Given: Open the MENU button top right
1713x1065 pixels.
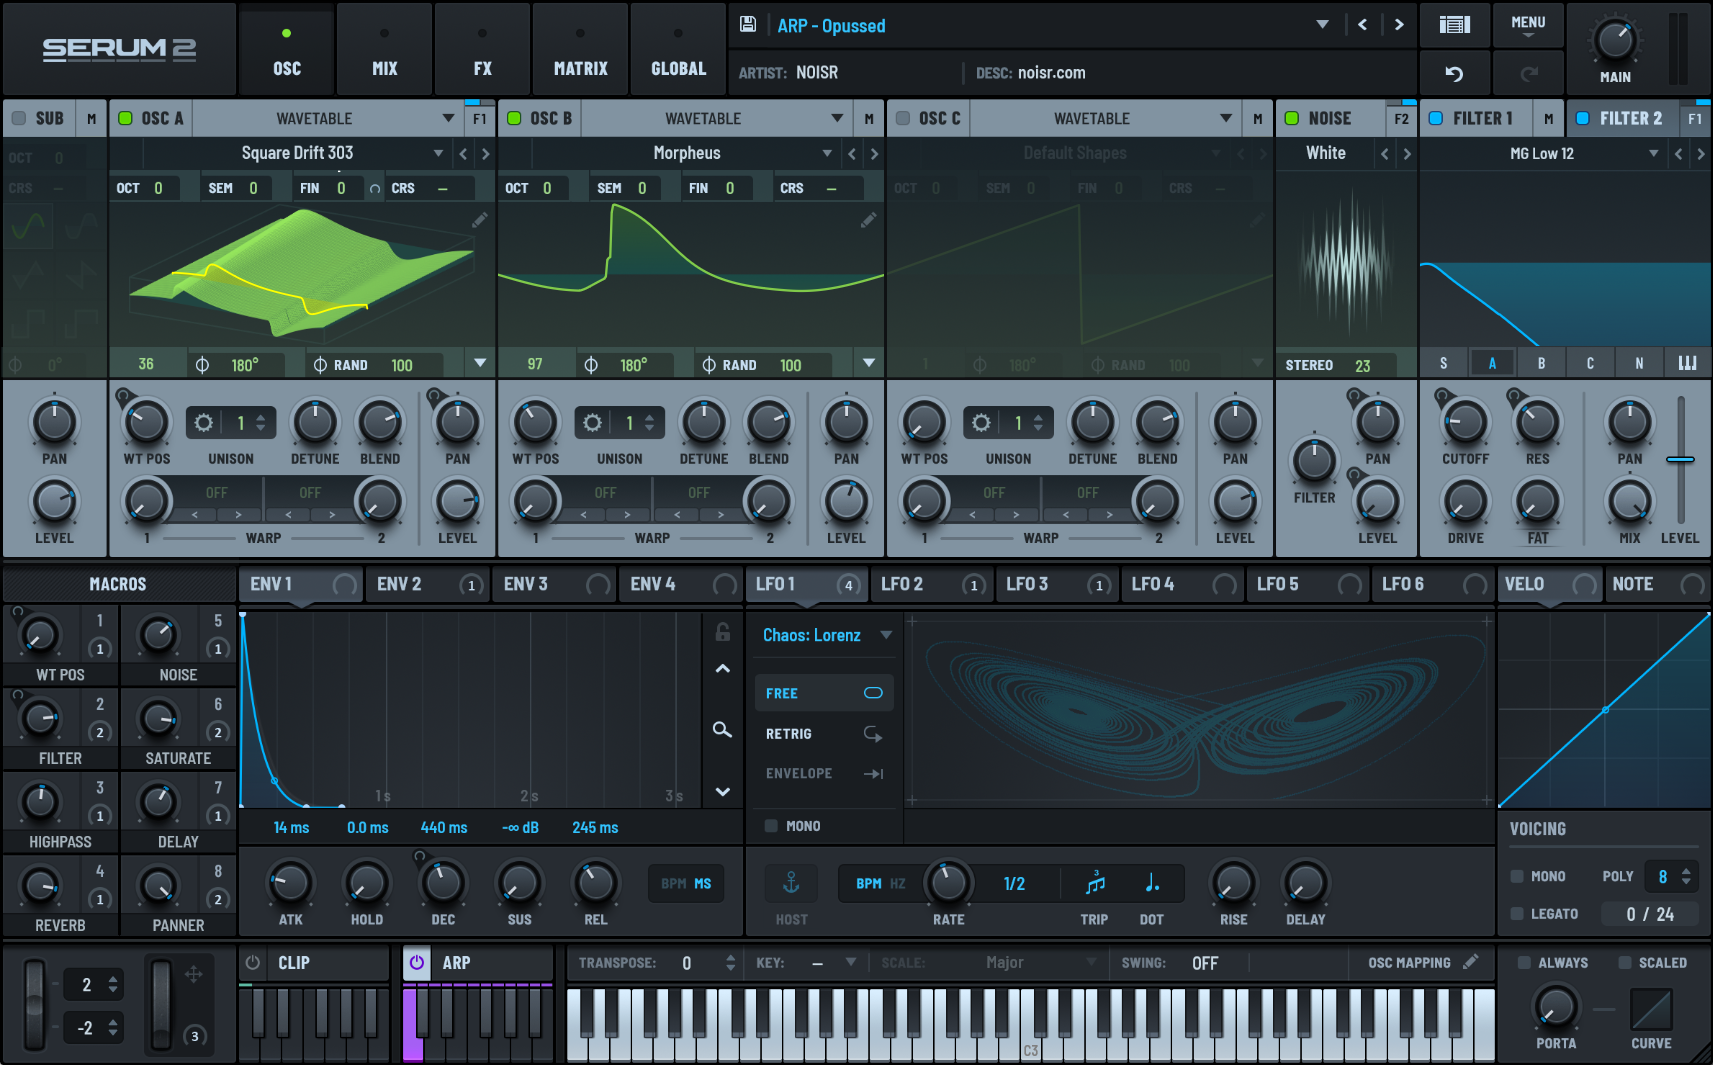Looking at the screenshot, I should pyautogui.click(x=1527, y=24).
